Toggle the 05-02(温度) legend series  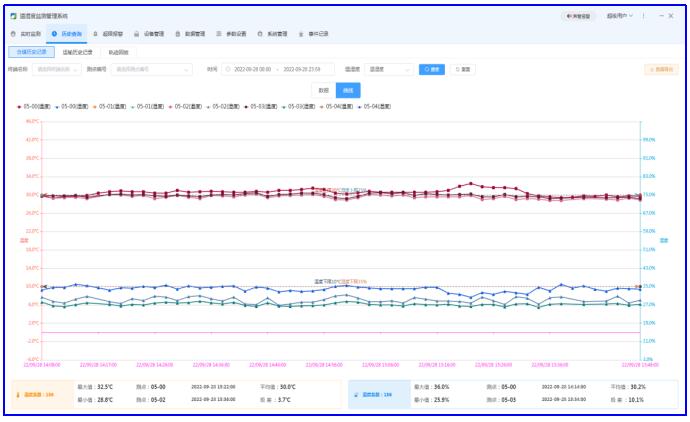click(188, 105)
